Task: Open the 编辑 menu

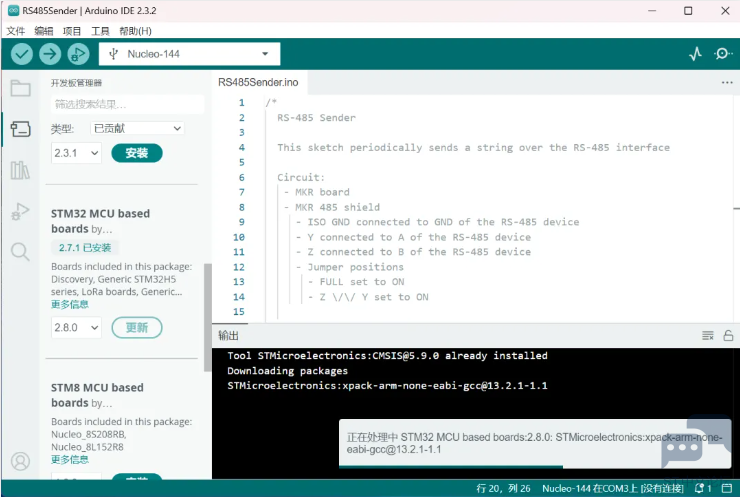Action: click(44, 31)
